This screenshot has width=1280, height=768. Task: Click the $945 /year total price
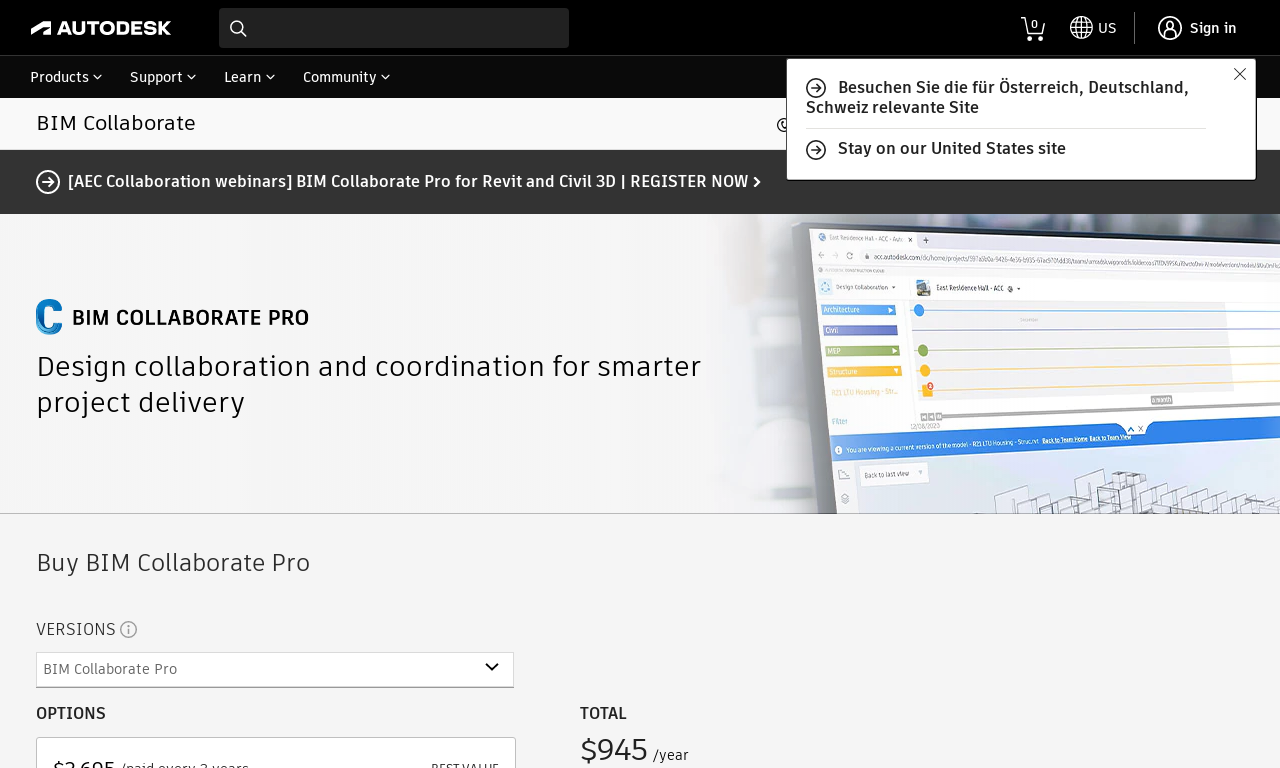(634, 751)
